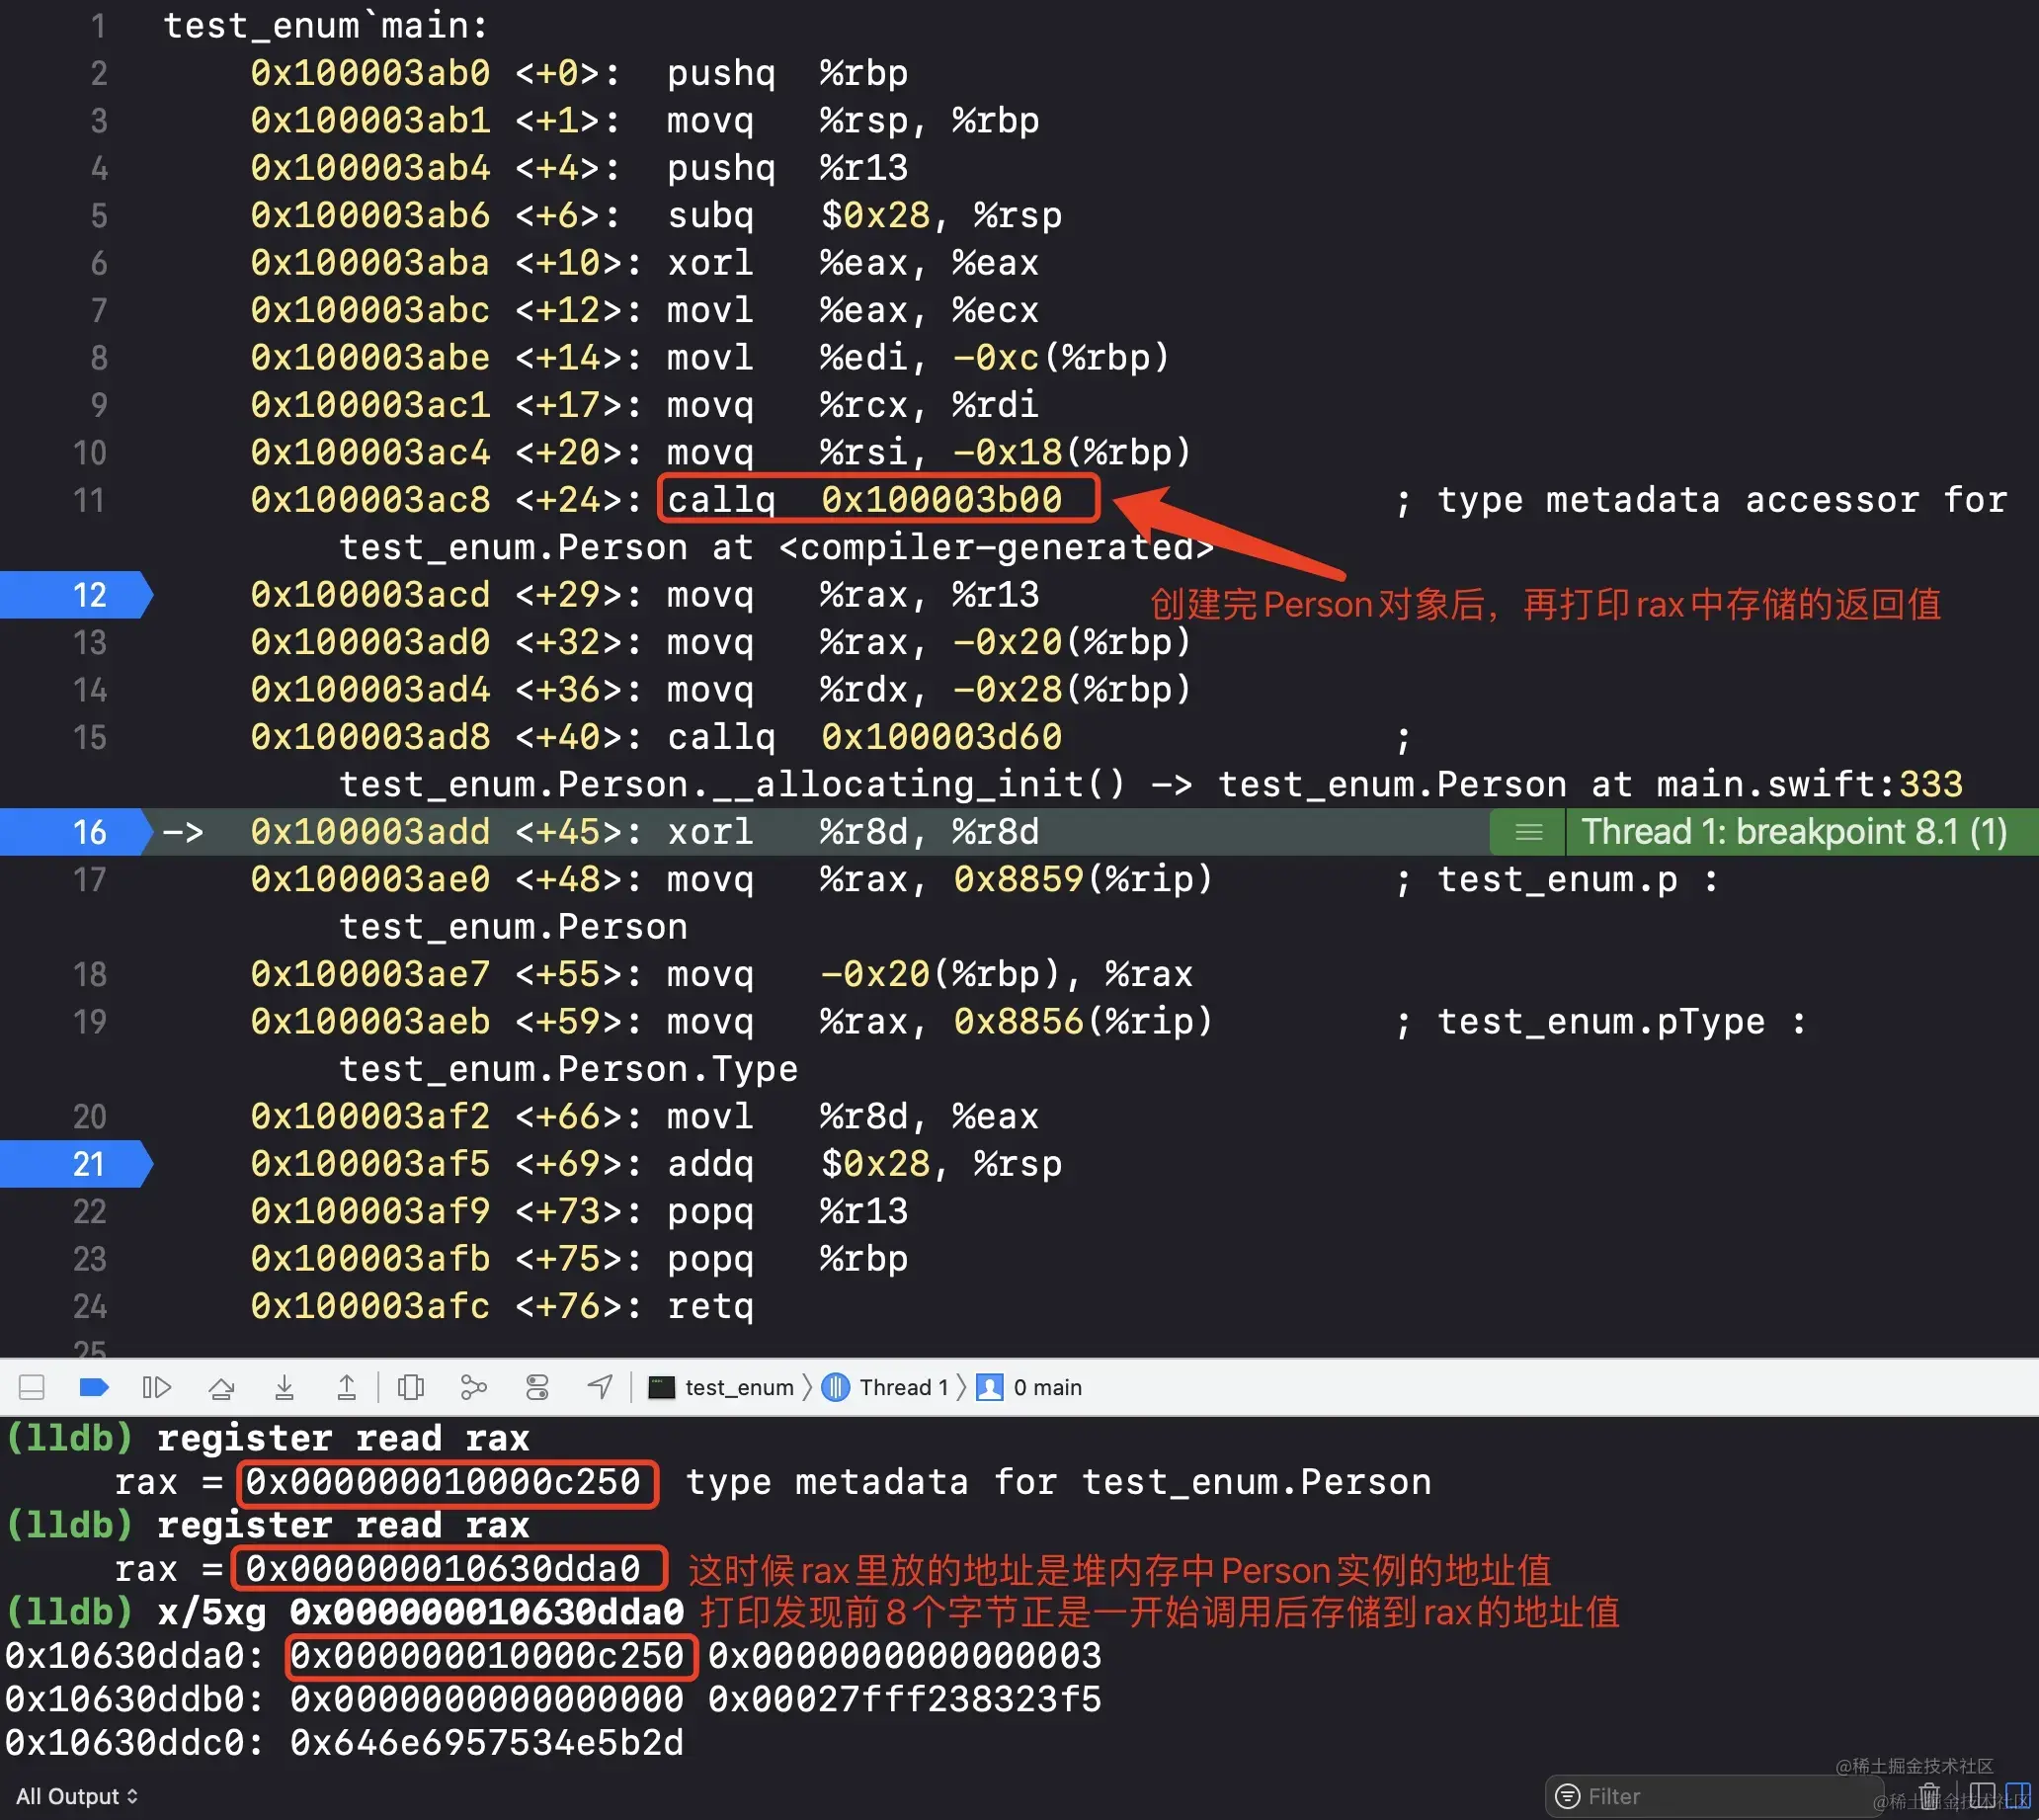Image resolution: width=2039 pixels, height=1820 pixels.
Task: Click the Step Out arrow icon
Action: [346, 1387]
